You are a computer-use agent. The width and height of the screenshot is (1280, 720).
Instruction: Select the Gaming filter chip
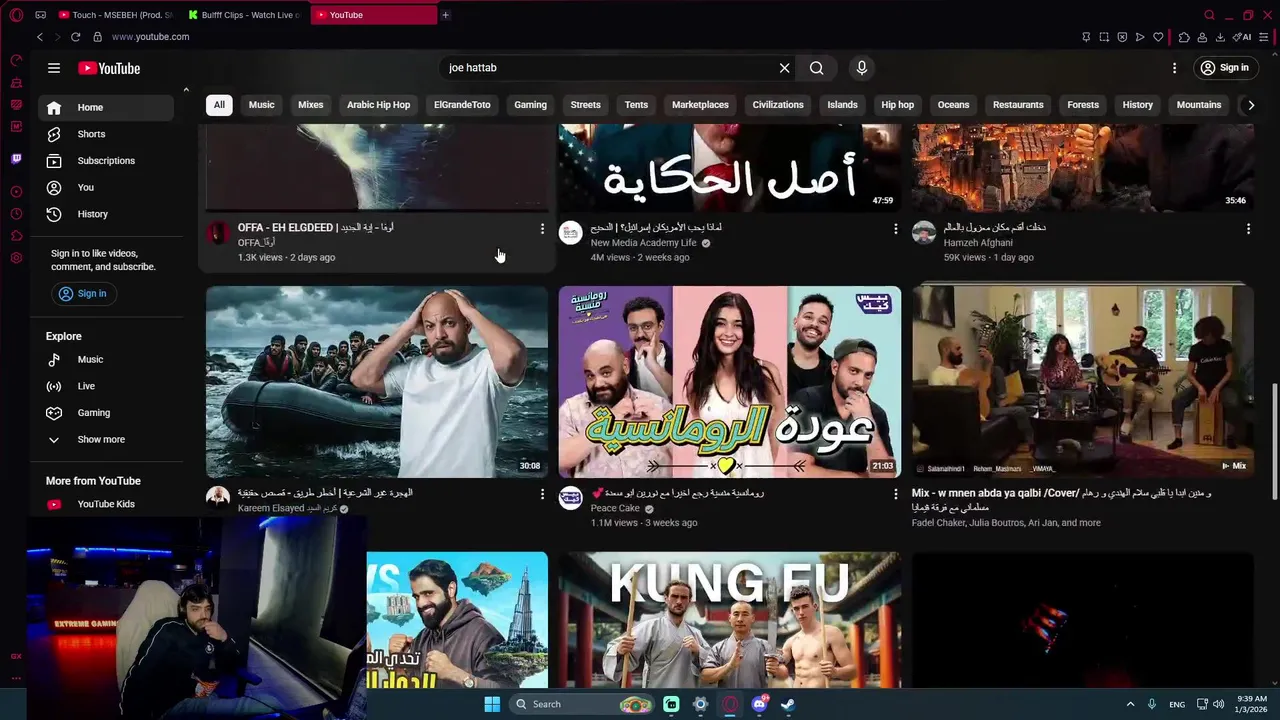tap(530, 105)
